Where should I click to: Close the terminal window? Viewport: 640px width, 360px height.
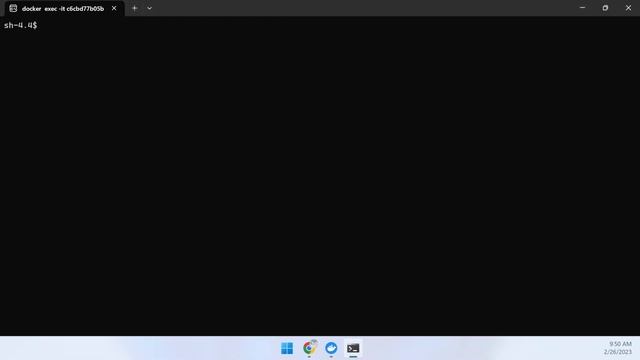[628, 8]
